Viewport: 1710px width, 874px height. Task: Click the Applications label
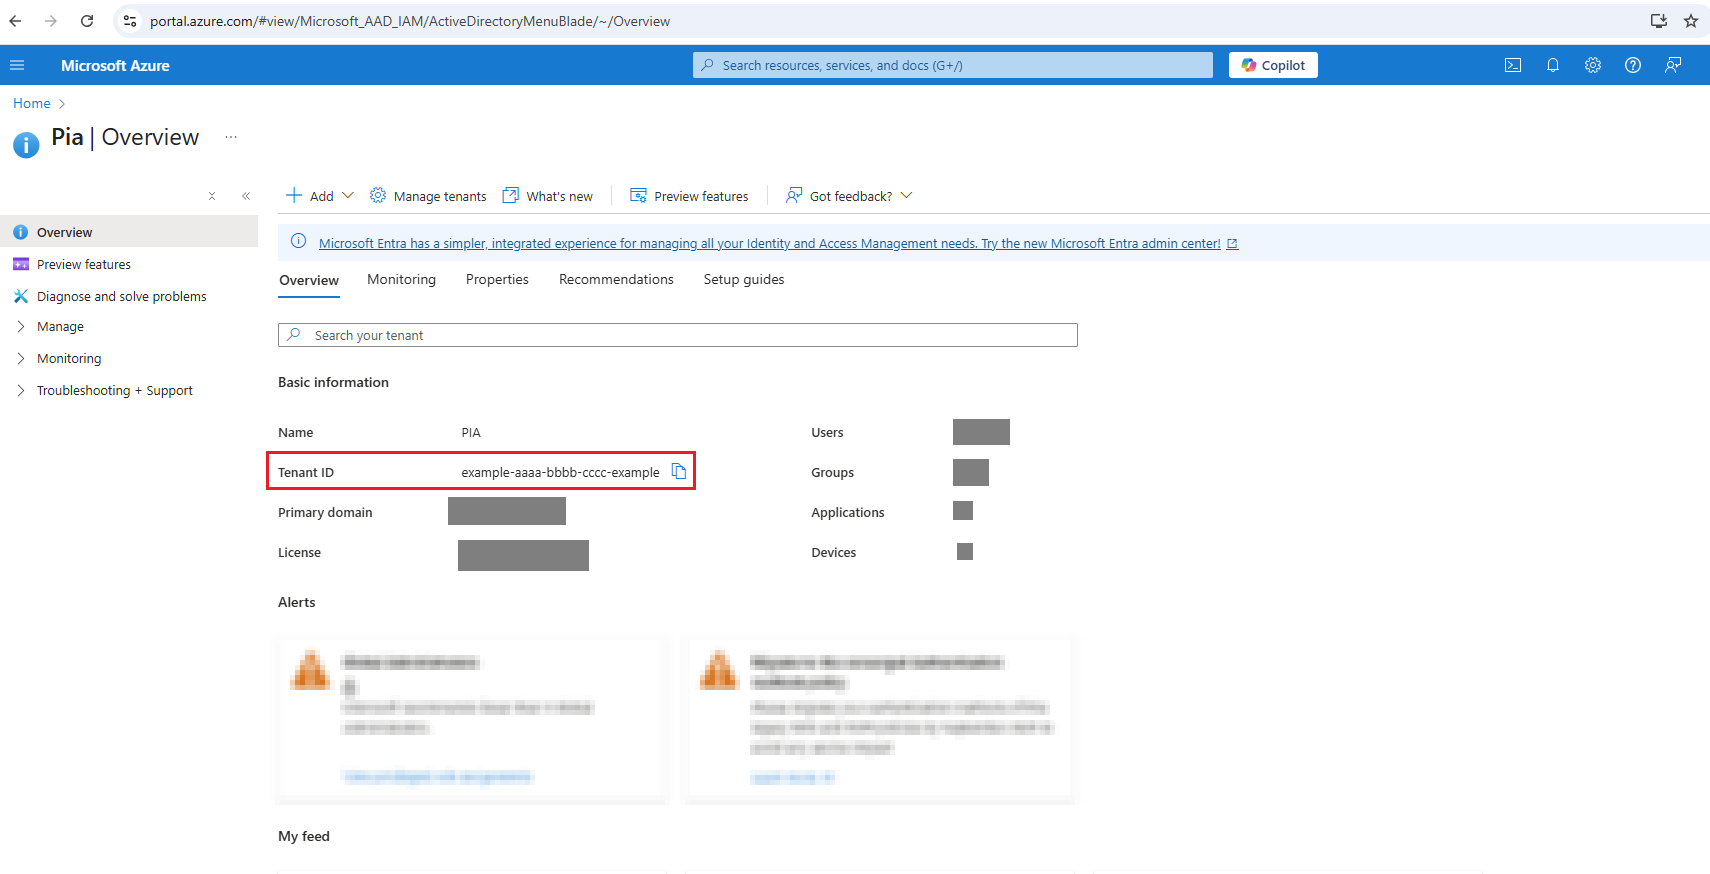(x=848, y=512)
